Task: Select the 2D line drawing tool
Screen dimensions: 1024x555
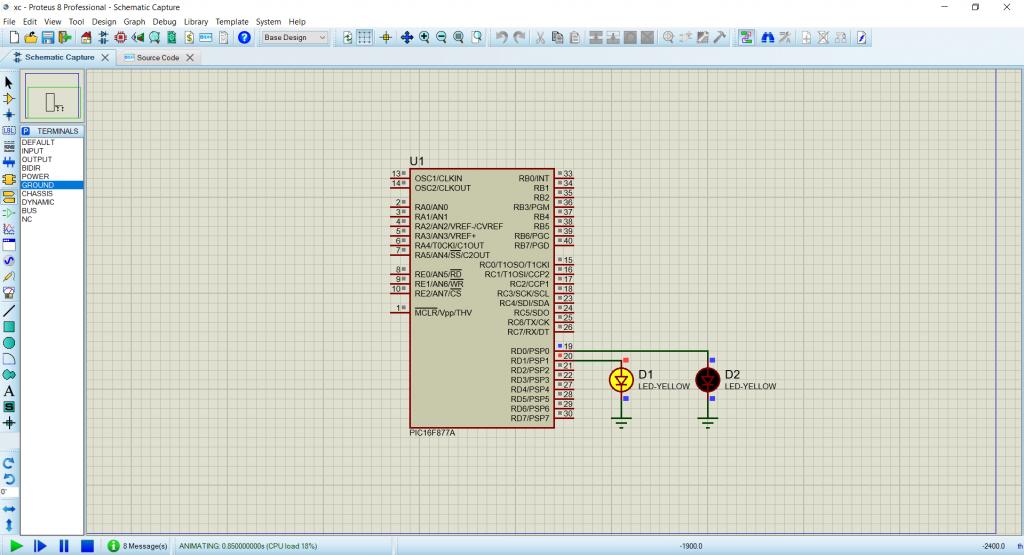Action: point(9,311)
